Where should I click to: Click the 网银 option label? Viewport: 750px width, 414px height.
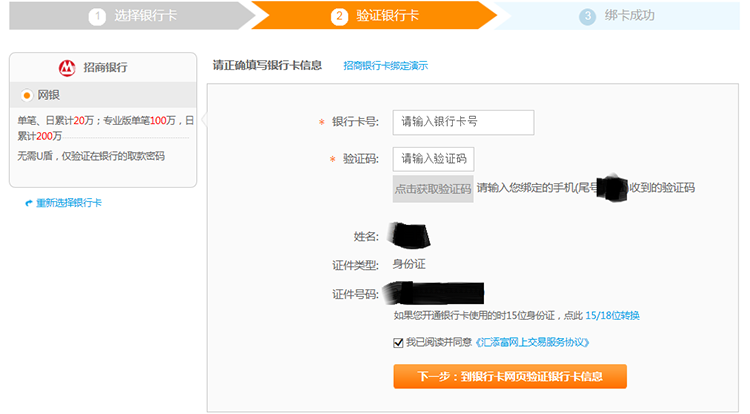tap(50, 96)
